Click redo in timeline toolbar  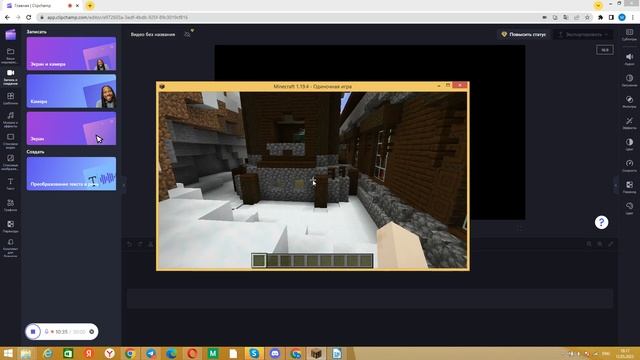click(x=140, y=244)
